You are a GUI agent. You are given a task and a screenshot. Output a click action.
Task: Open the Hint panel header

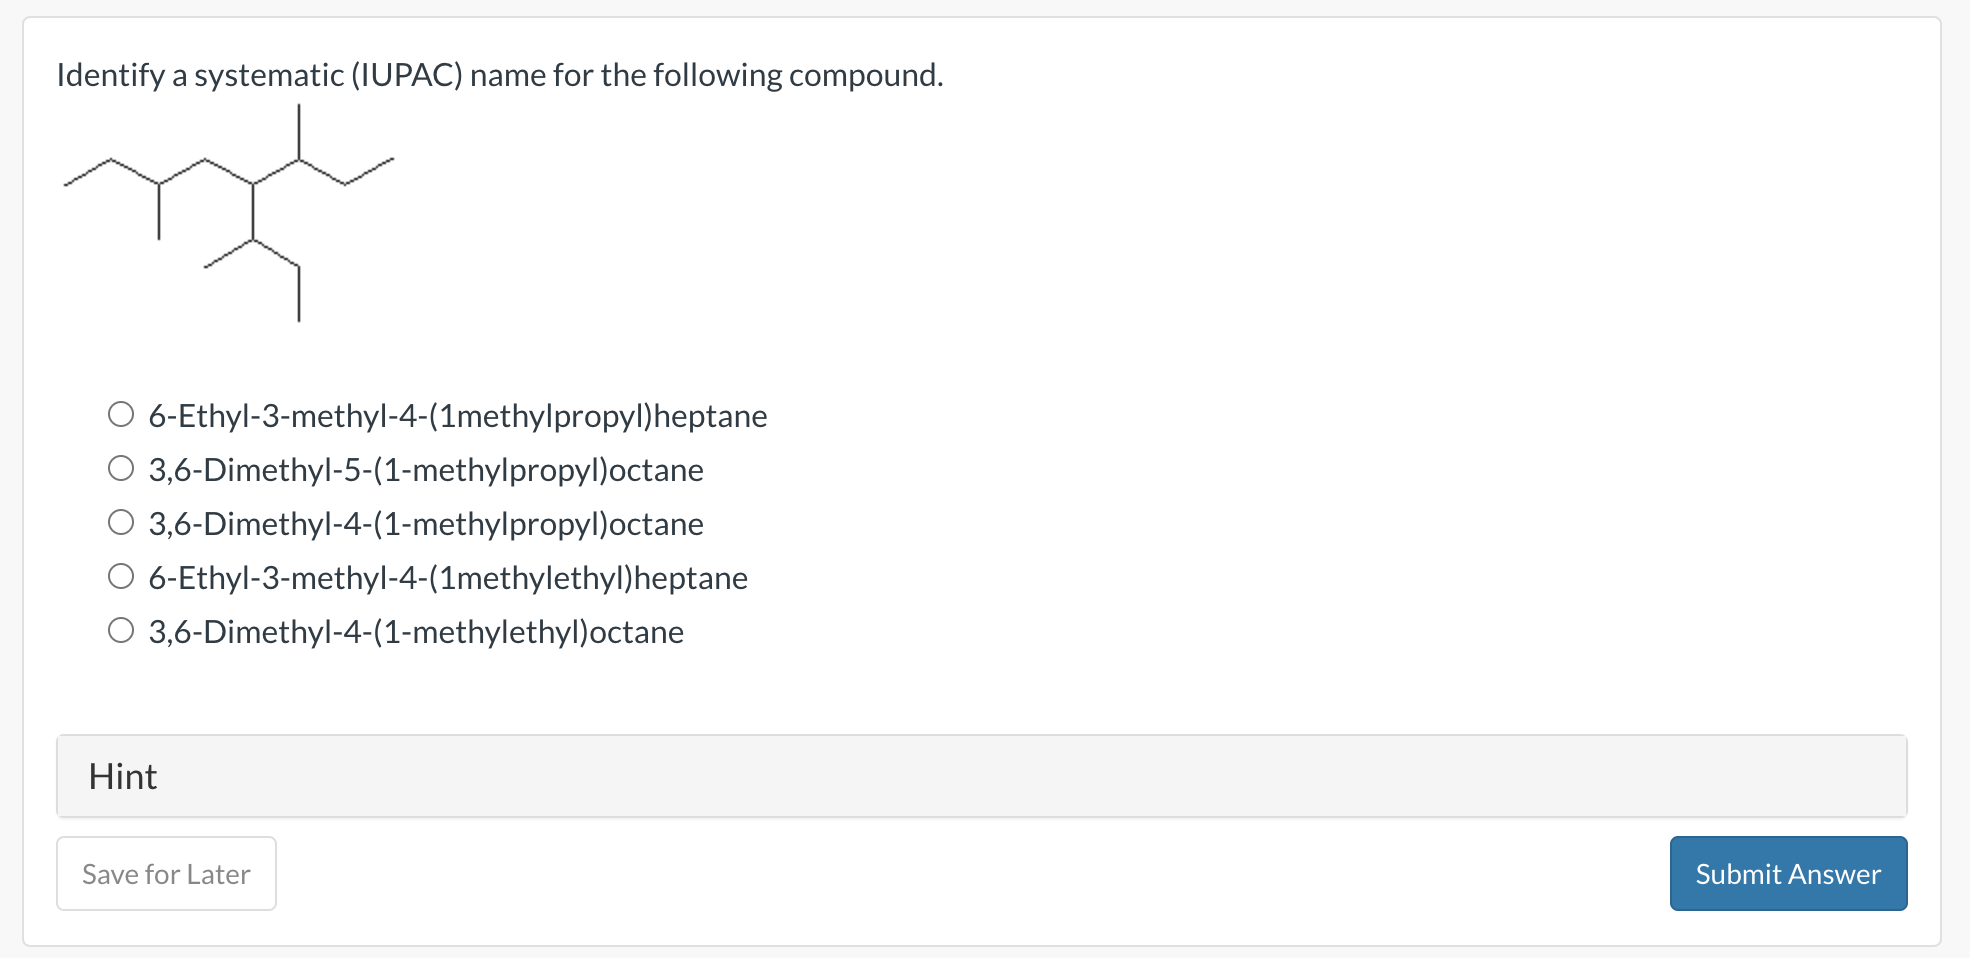pos(122,775)
